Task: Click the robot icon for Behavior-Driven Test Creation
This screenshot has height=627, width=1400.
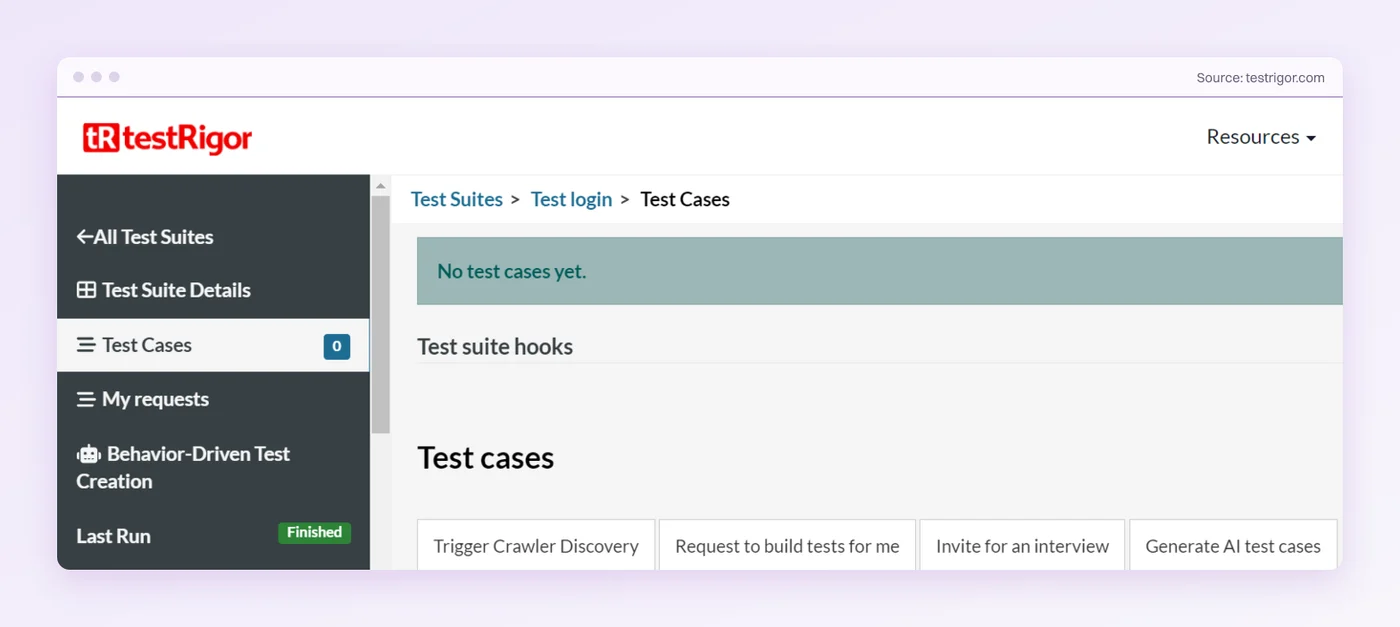Action: (x=89, y=454)
